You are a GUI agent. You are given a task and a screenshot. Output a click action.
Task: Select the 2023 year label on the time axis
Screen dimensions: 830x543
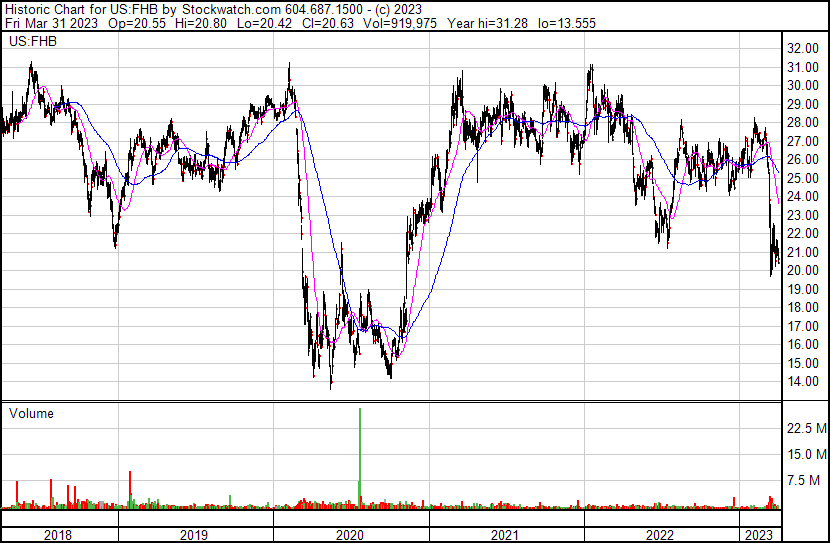[759, 534]
